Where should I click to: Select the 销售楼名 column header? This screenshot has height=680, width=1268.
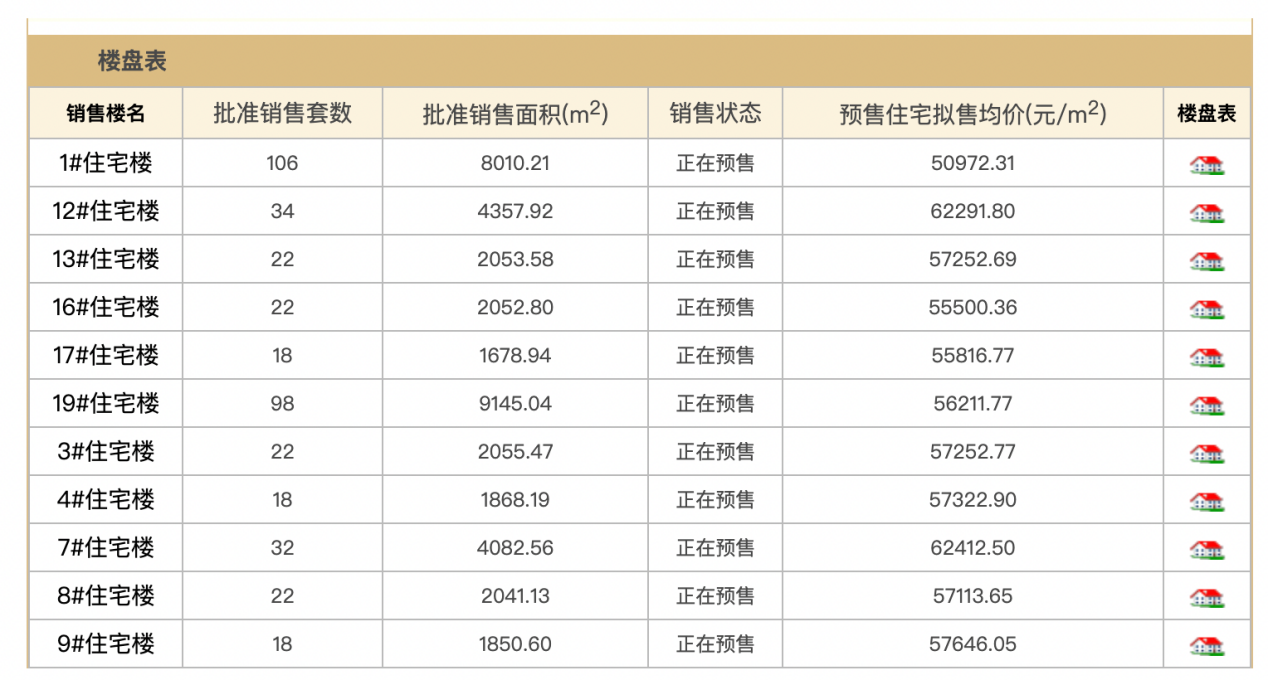(106, 113)
